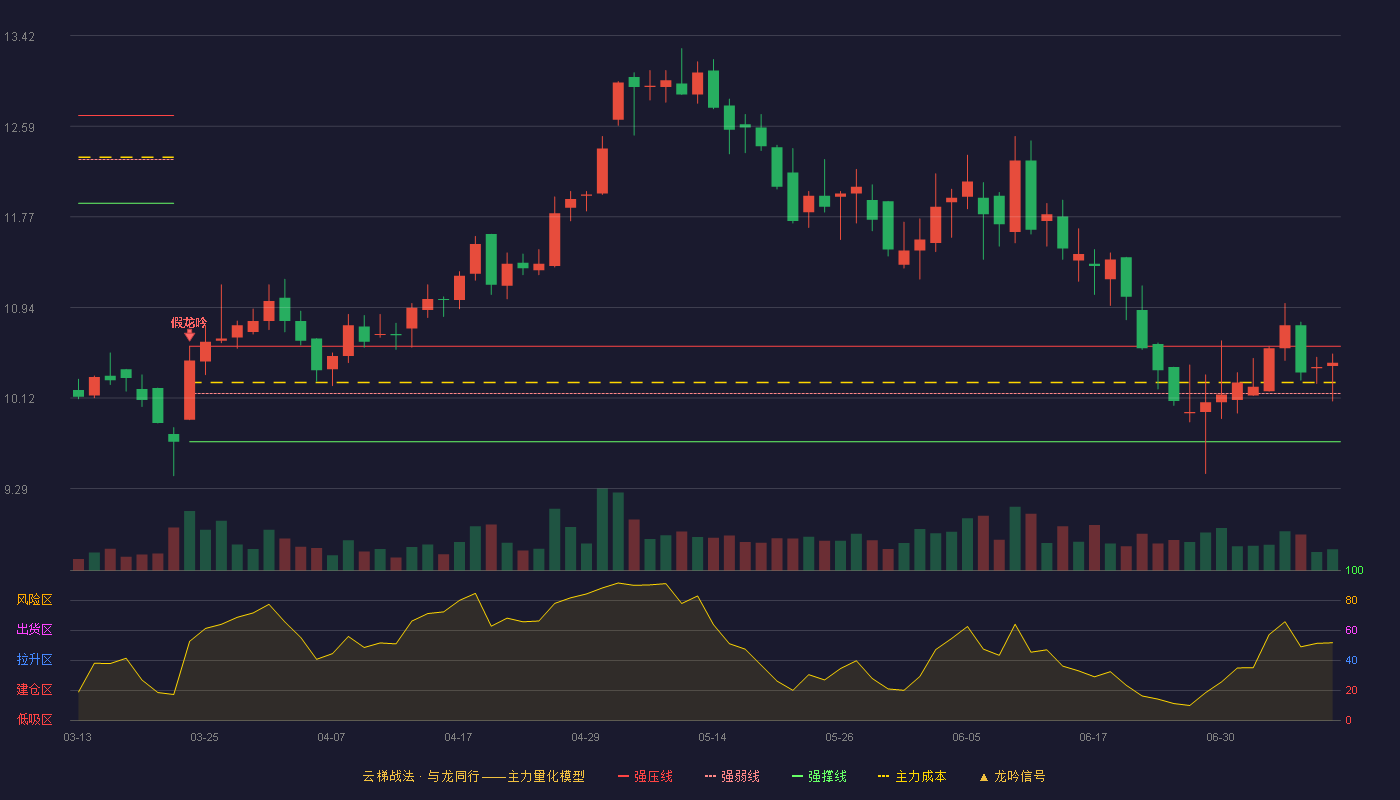Toggle 强弱线 legend entry

pos(732,776)
